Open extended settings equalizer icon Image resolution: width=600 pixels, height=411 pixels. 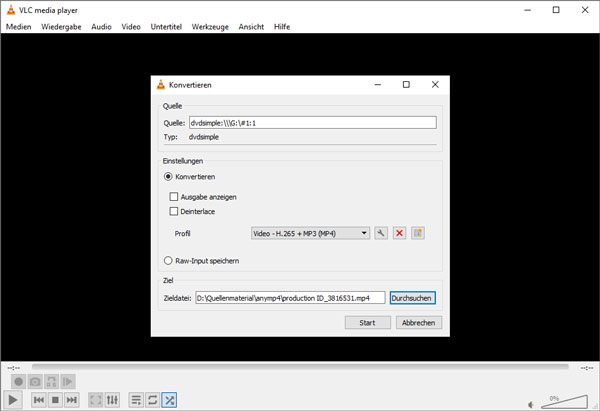112,400
